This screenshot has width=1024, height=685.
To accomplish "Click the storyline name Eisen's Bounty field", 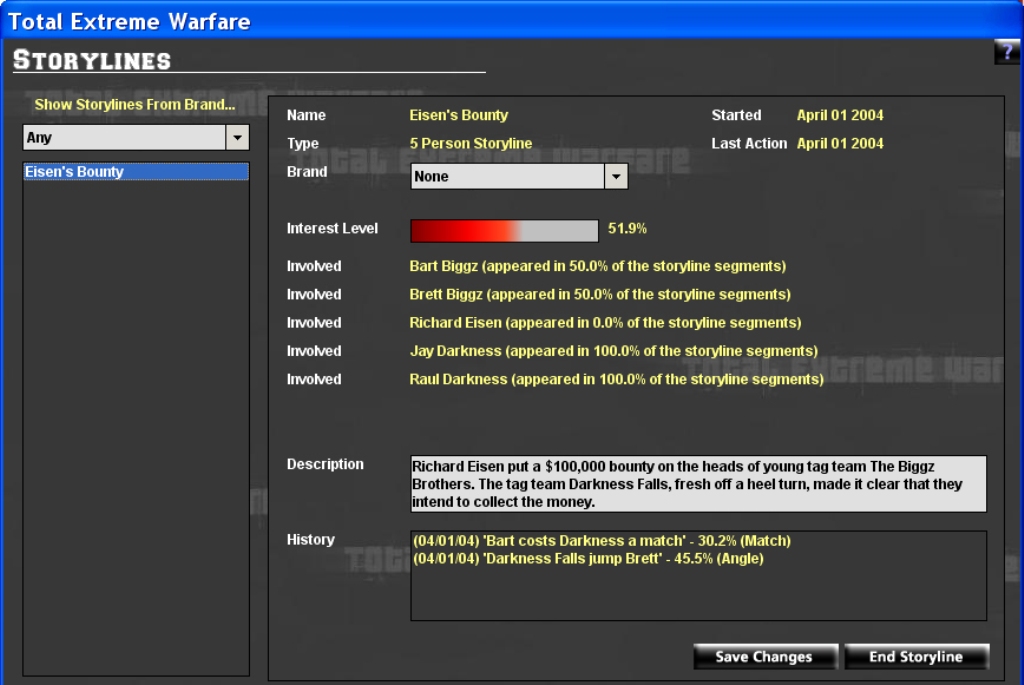I will [x=459, y=116].
